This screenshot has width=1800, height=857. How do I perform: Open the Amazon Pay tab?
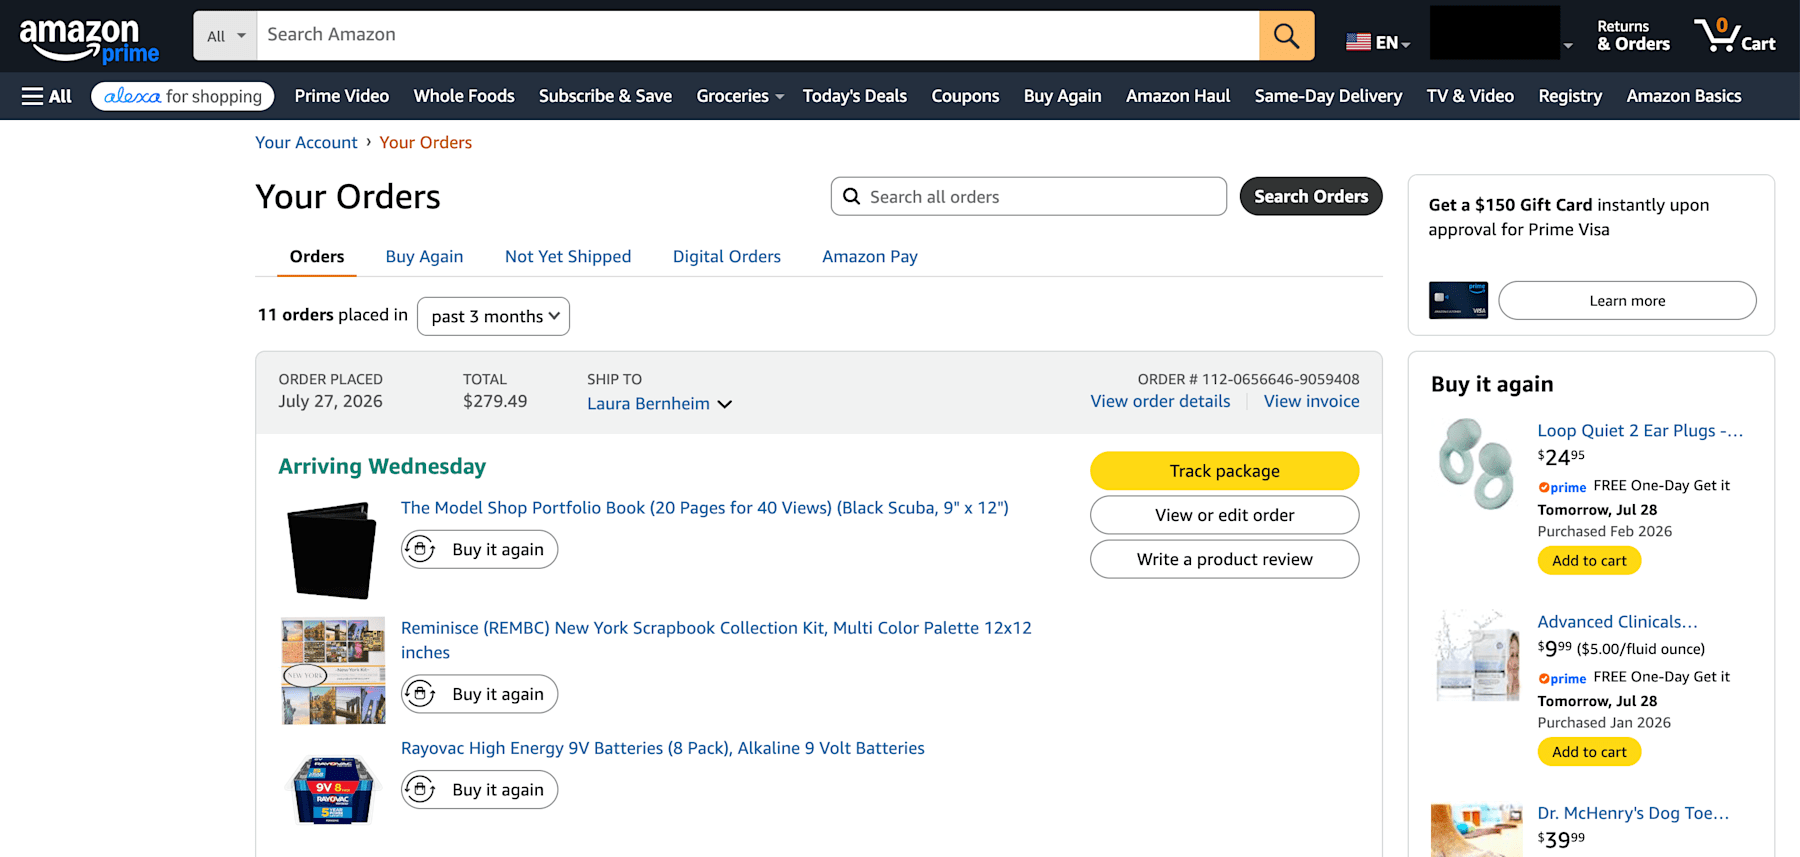tap(870, 257)
